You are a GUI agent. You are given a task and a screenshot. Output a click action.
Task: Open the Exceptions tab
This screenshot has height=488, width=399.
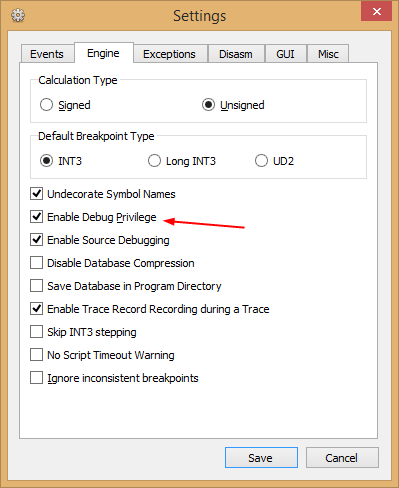[170, 54]
